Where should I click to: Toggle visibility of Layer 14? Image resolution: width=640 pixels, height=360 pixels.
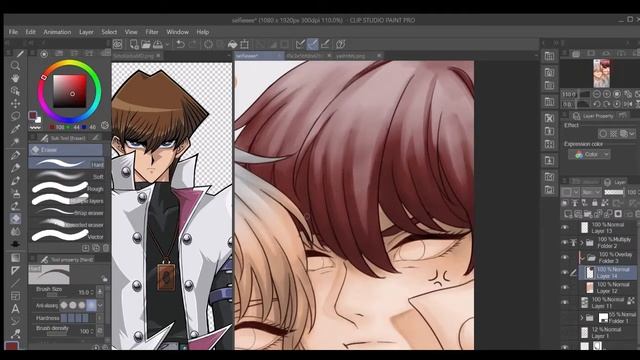565,272
